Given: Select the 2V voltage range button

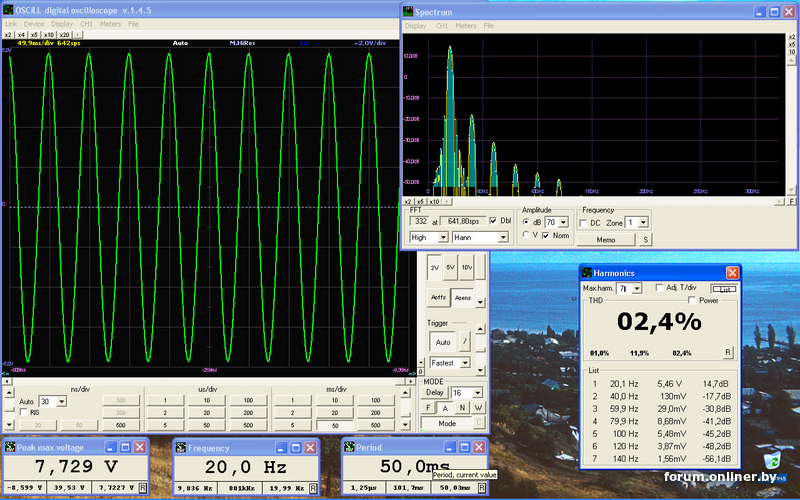Looking at the screenshot, I should pos(435,267).
